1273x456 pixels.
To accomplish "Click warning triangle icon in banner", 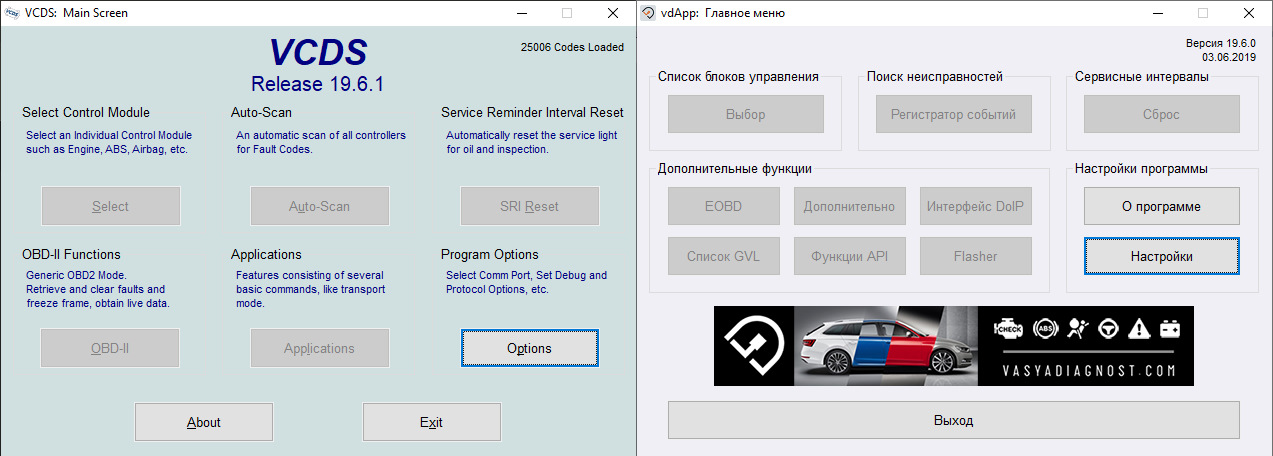I will 1139,328.
